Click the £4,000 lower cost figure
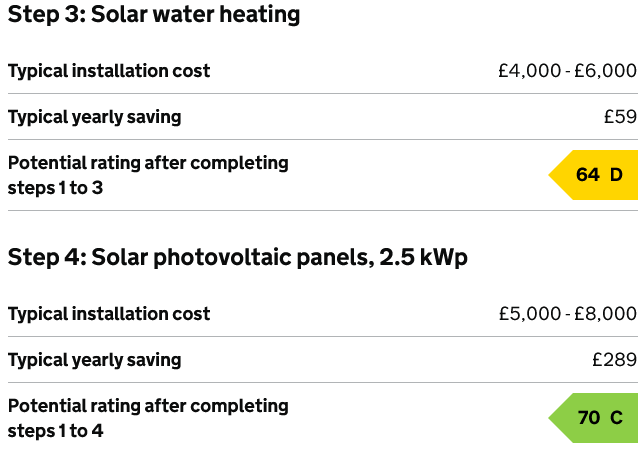Image resolution: width=644 pixels, height=449 pixels. point(530,71)
